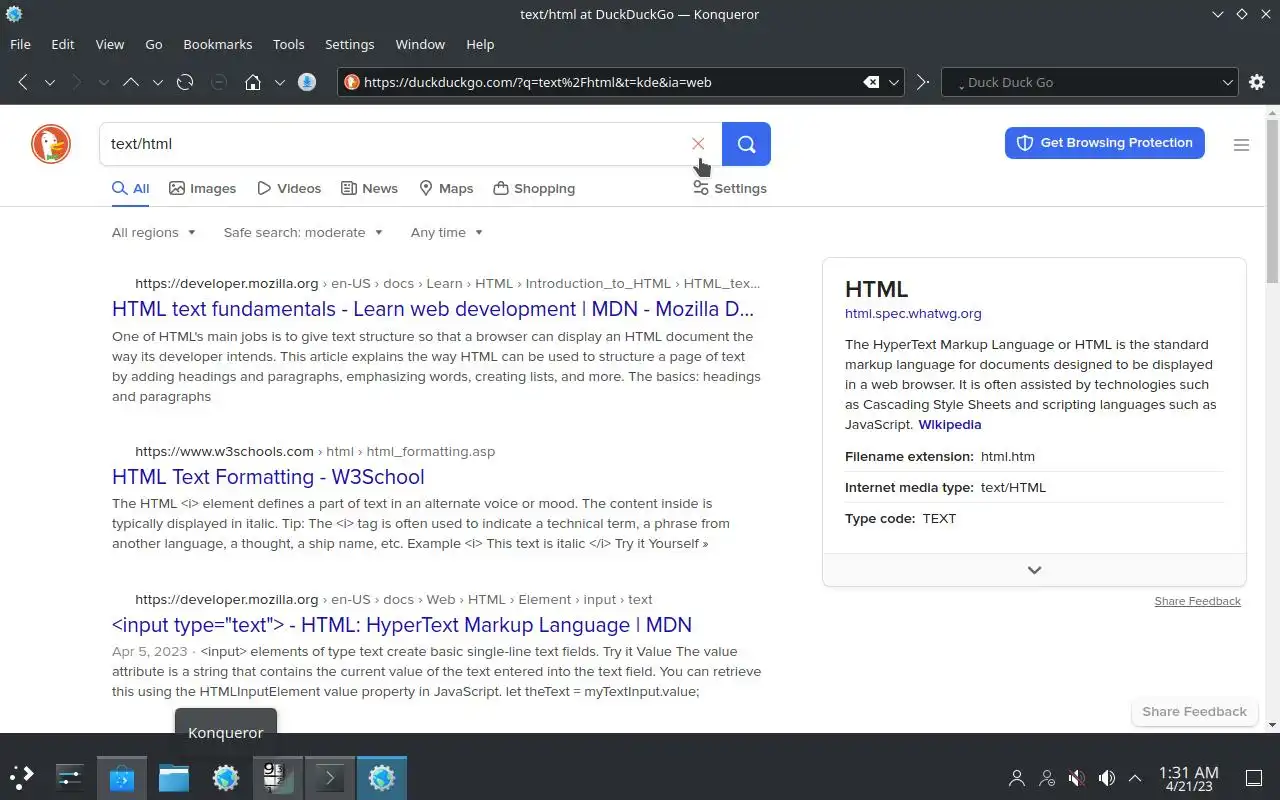Go to the Home page icon
Viewport: 1280px width, 800px height.
point(253,82)
